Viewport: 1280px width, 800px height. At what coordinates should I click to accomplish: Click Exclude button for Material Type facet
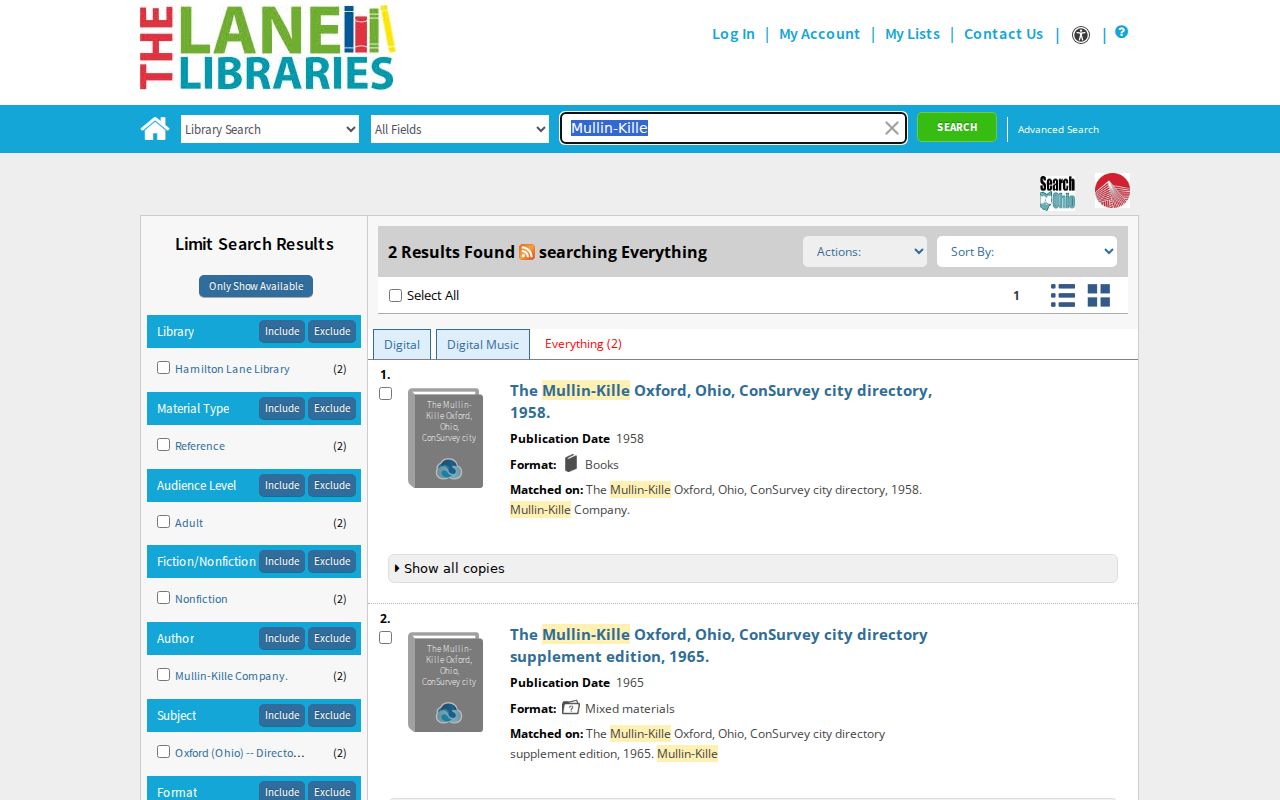point(332,408)
